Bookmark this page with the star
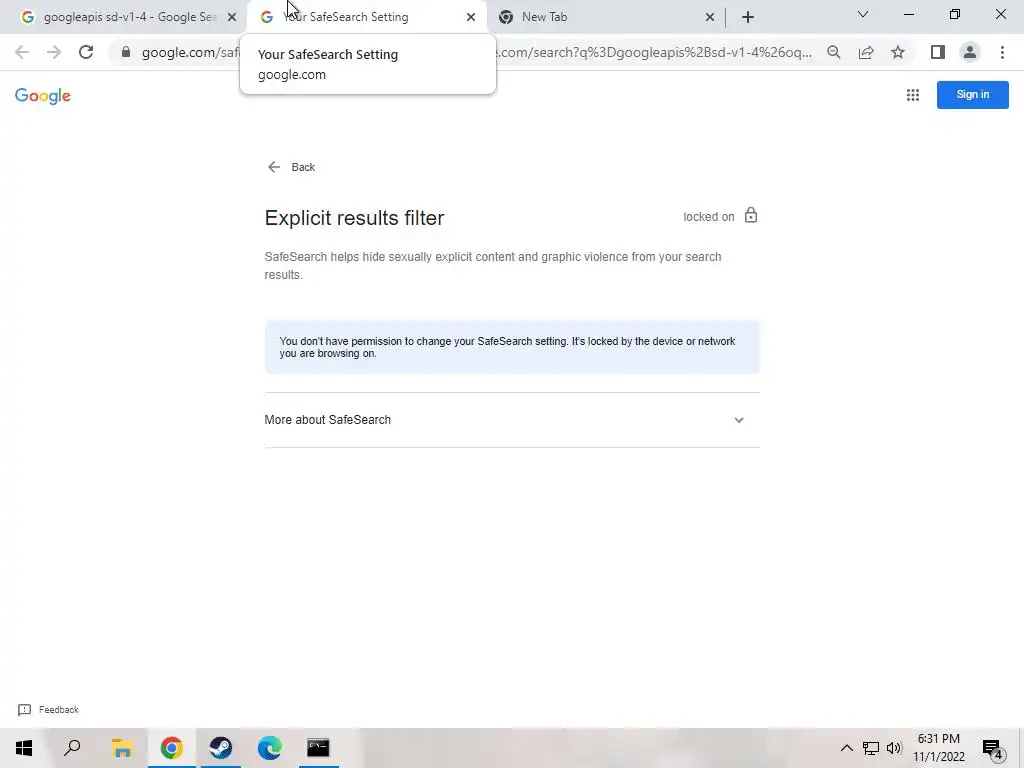This screenshot has width=1024, height=768. (898, 52)
